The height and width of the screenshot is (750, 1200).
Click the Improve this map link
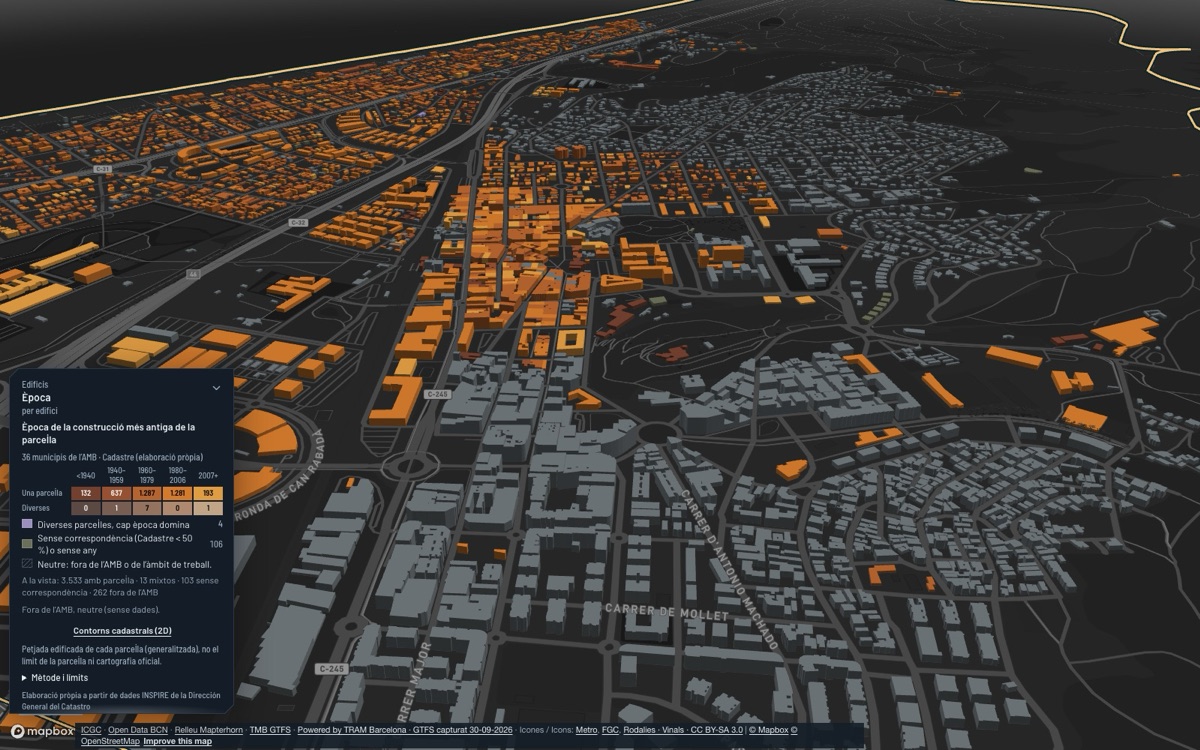pyautogui.click(x=177, y=741)
